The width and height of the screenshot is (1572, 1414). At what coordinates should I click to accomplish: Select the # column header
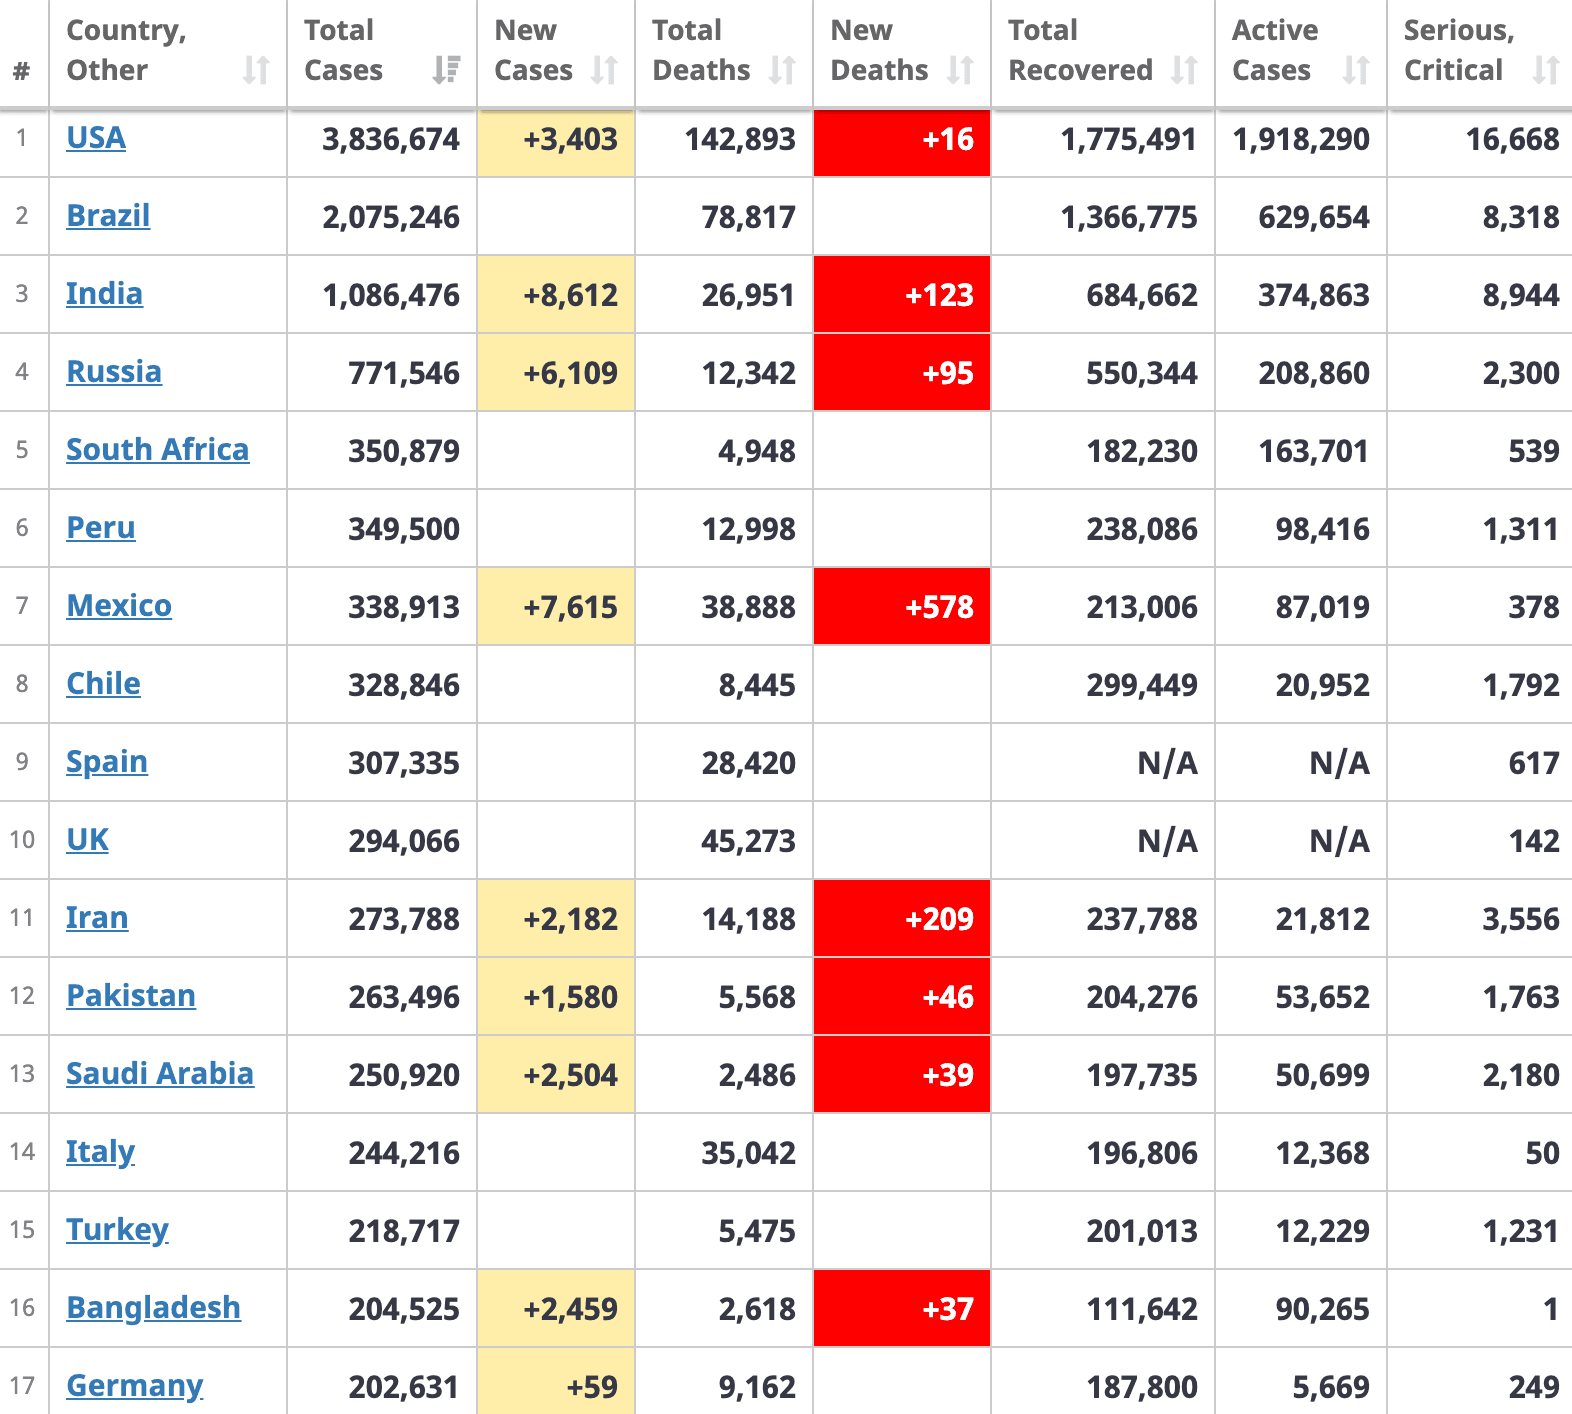[x=22, y=70]
